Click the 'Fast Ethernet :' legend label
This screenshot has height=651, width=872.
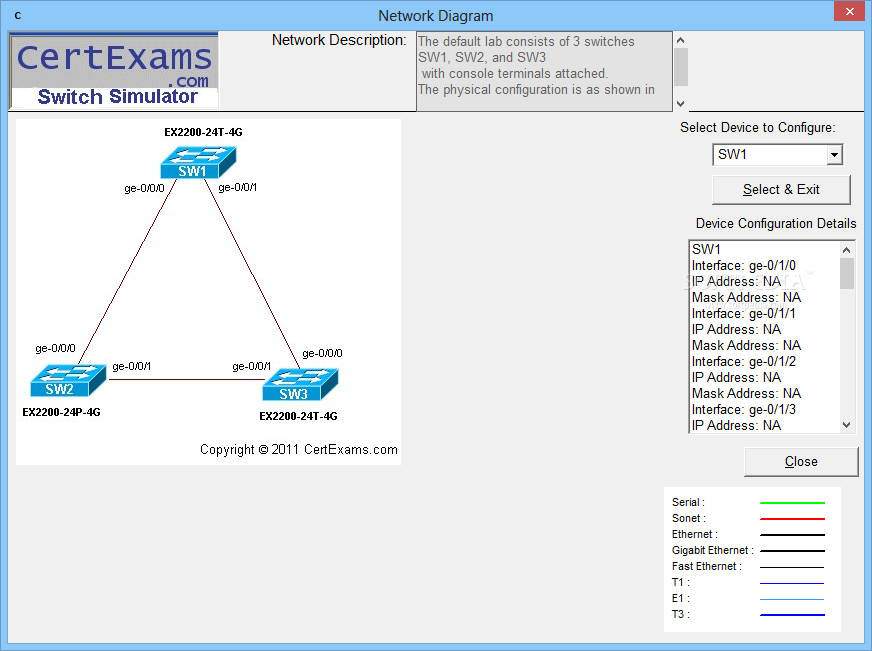point(706,566)
